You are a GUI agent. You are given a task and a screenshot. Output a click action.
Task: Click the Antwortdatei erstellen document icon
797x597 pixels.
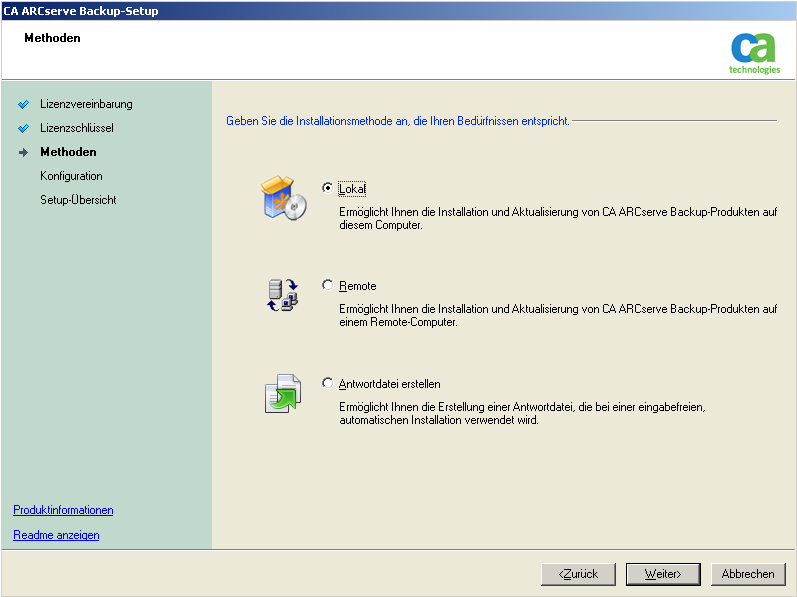pyautogui.click(x=282, y=393)
